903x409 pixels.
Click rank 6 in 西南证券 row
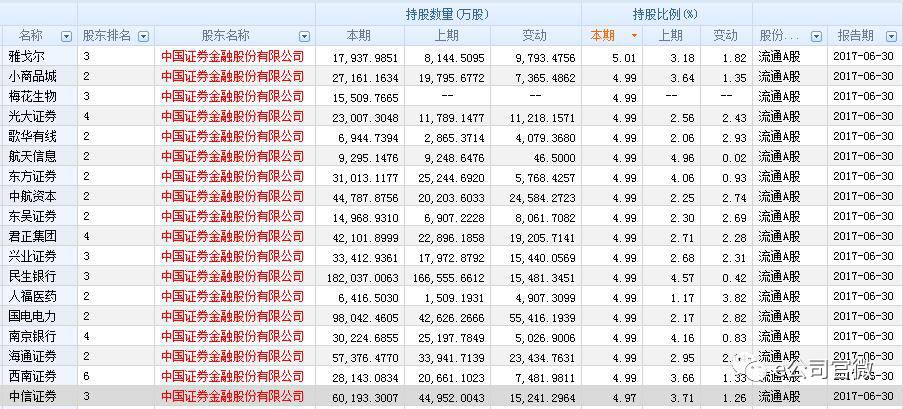tap(86, 376)
